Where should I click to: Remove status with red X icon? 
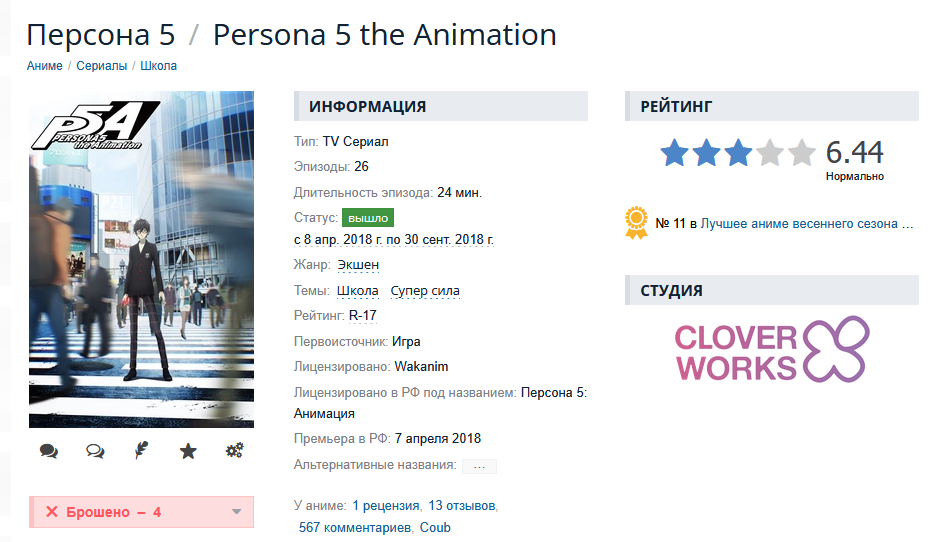coord(52,512)
